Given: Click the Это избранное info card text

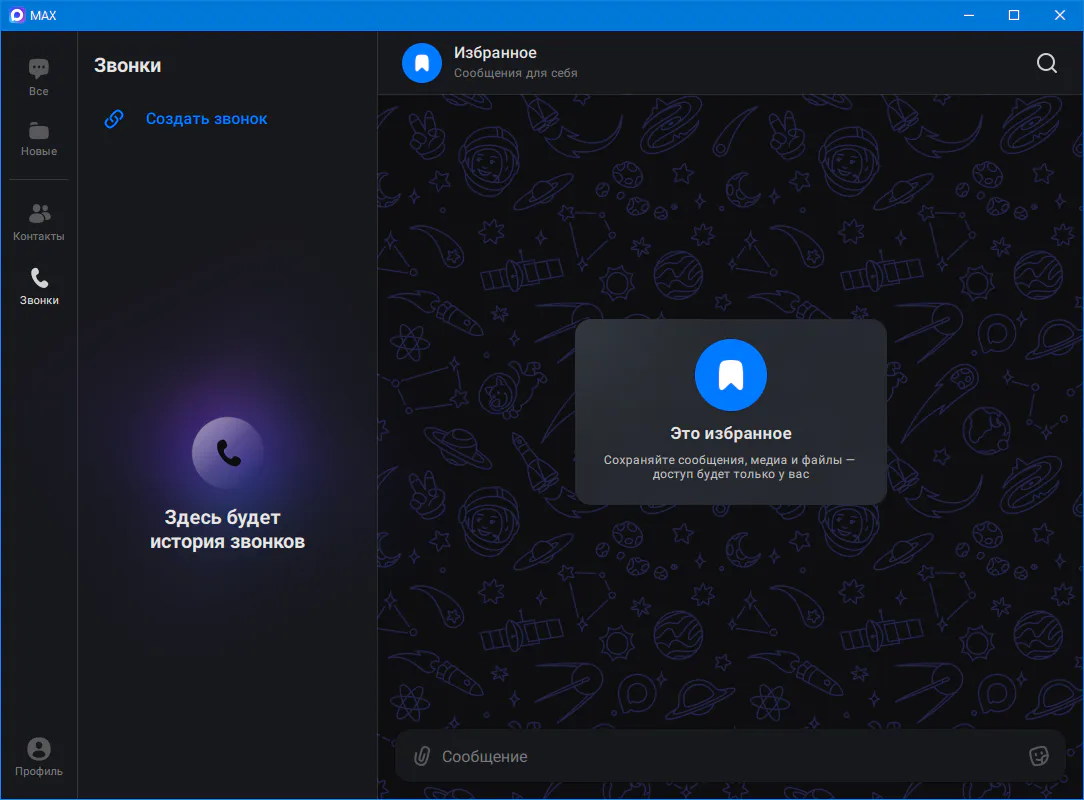Looking at the screenshot, I should tap(730, 434).
